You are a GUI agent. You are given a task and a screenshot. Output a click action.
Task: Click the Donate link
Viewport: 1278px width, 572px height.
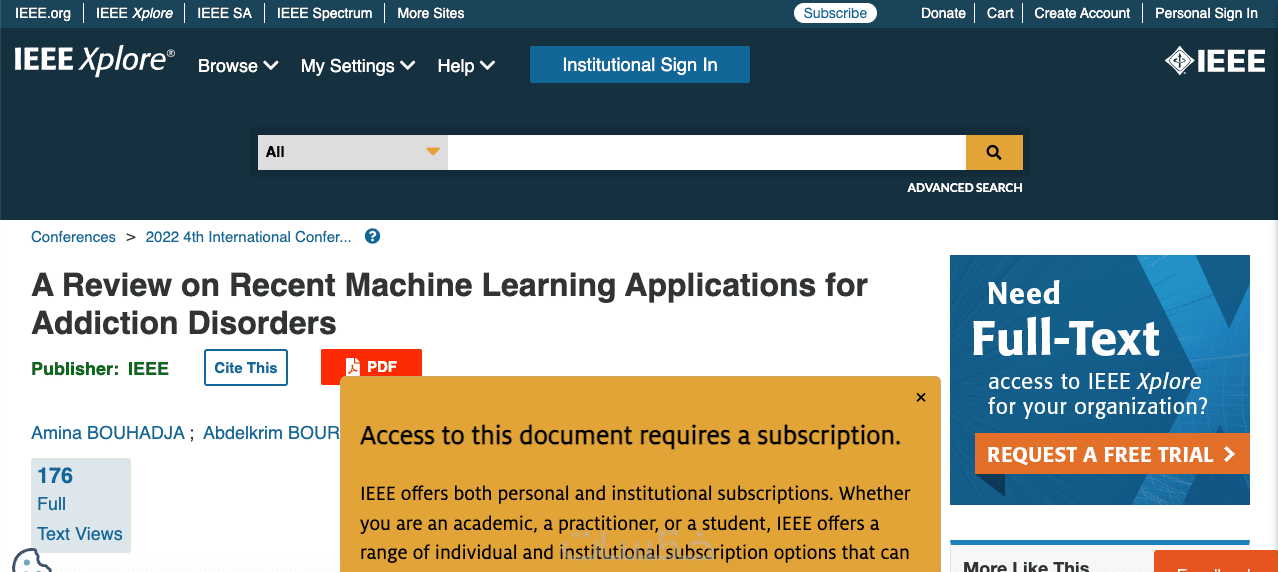[943, 13]
